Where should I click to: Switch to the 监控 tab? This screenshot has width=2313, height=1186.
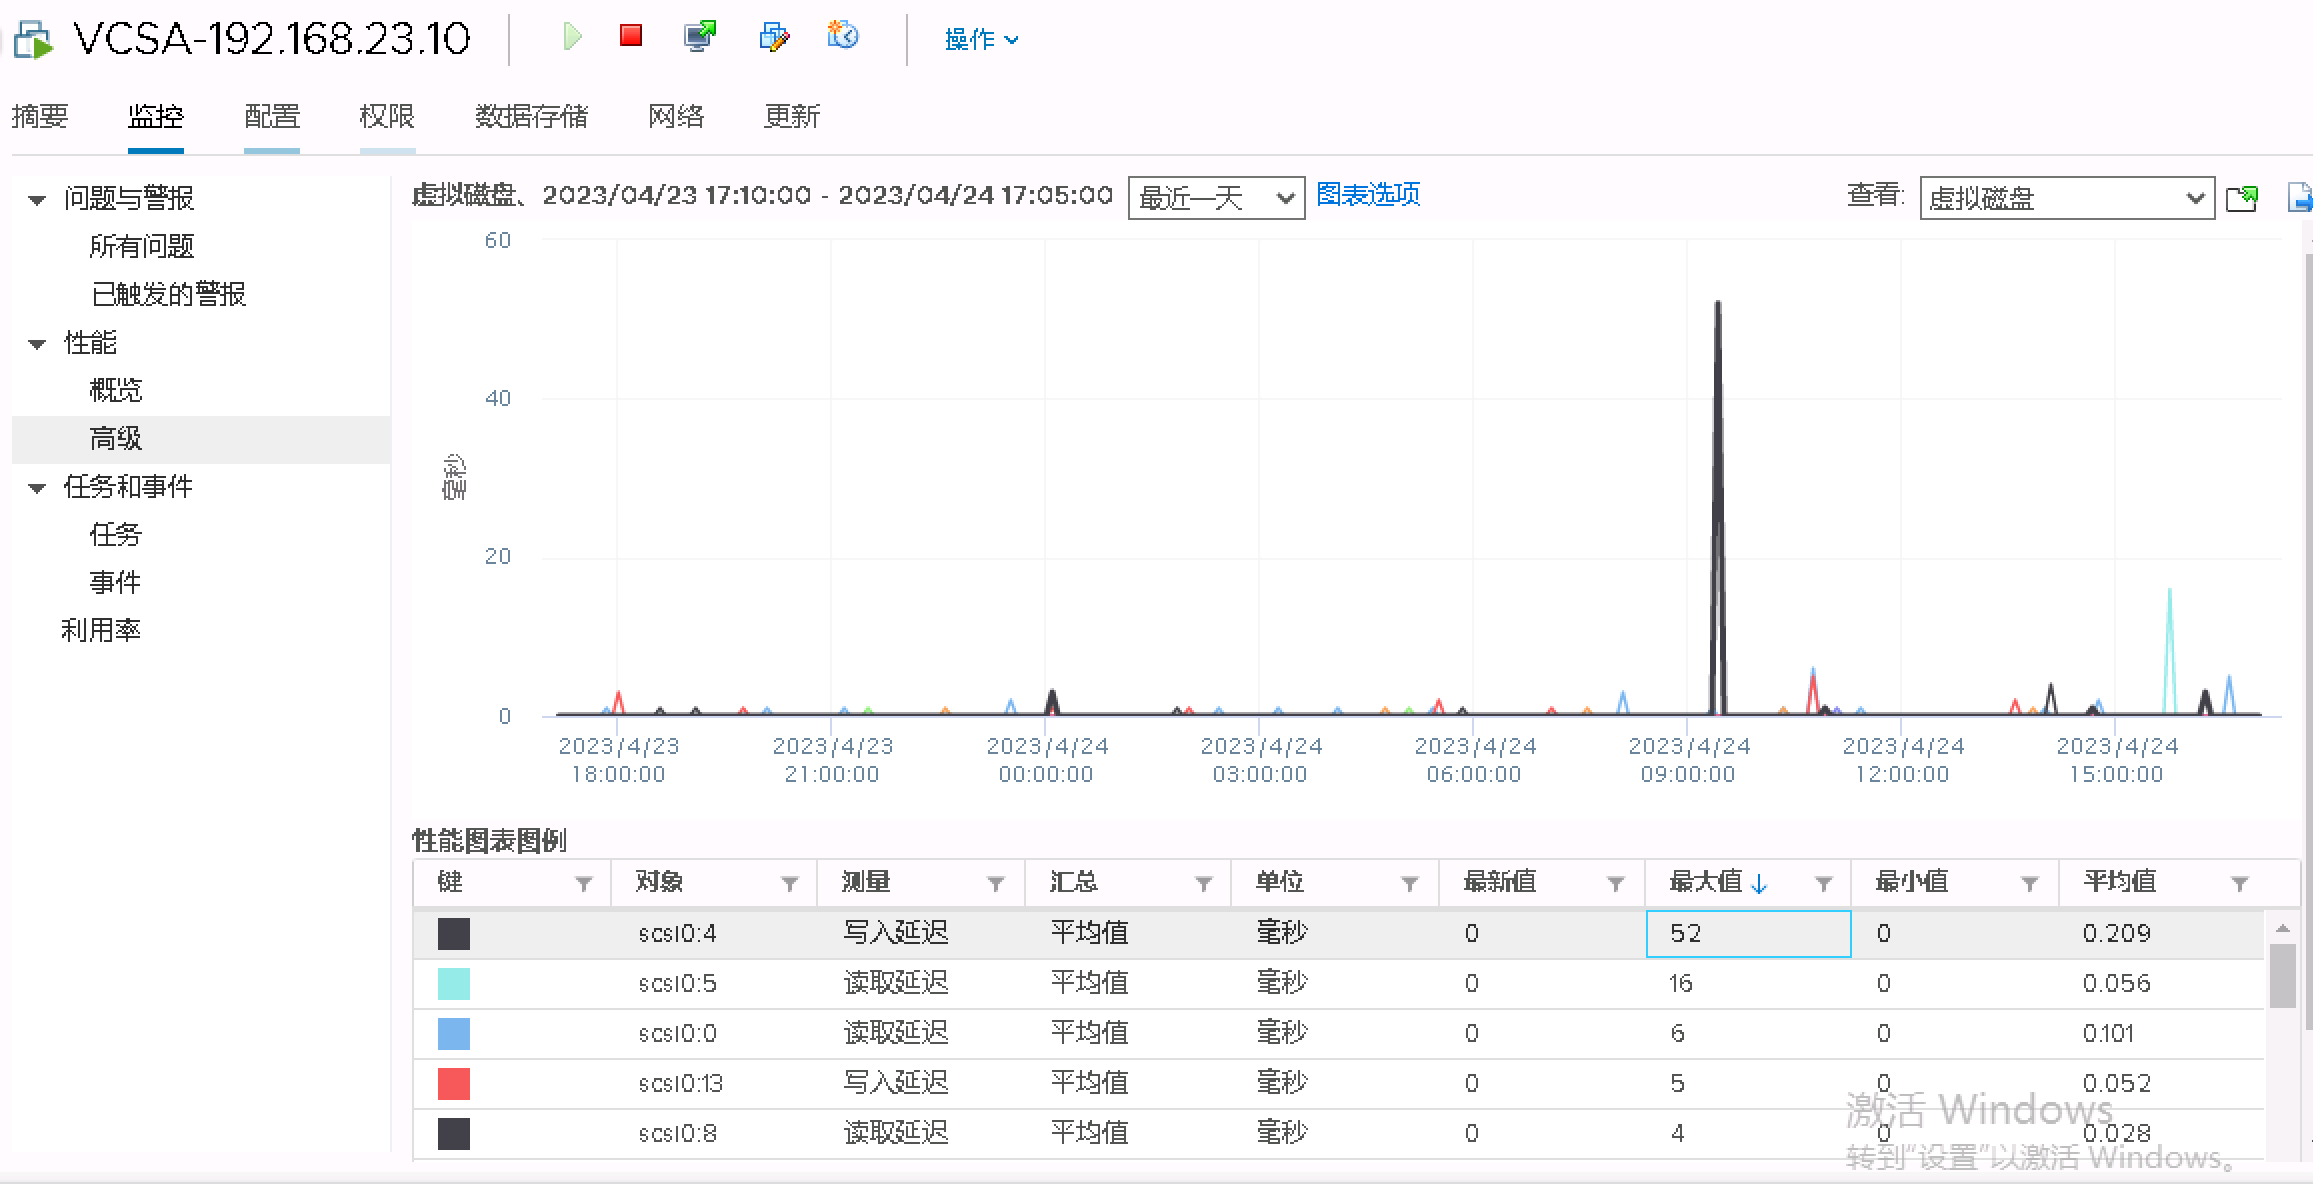[x=156, y=116]
